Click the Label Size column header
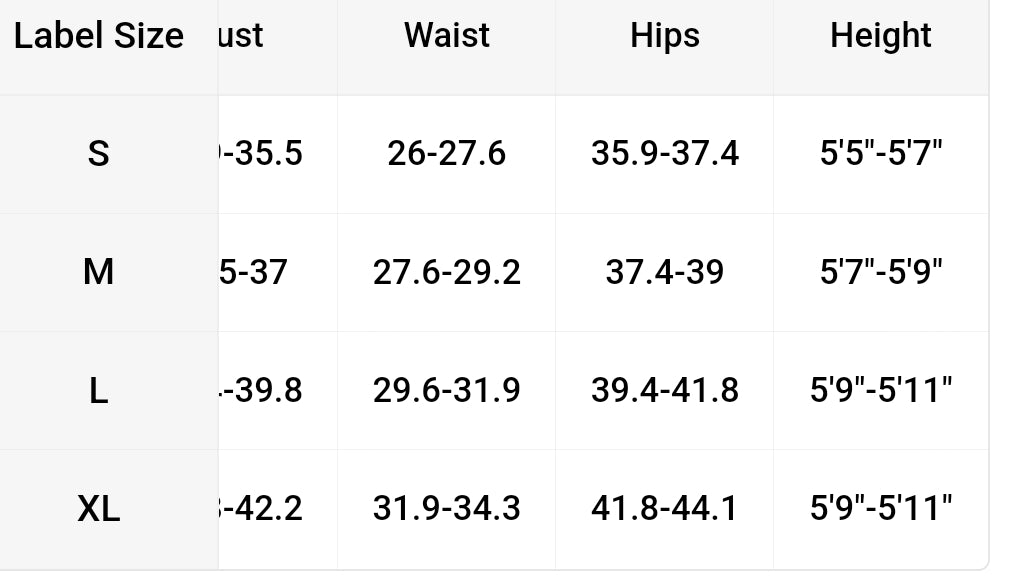Image resolution: width=1011 pixels, height=584 pixels. coord(99,36)
